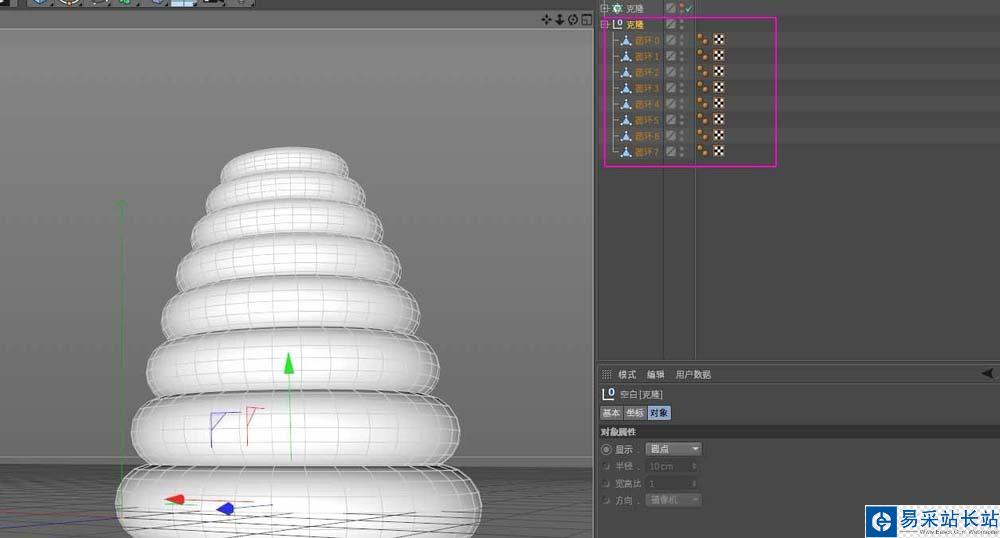Toggle visibility dots of yellow 克隆 null
1000x538 pixels.
coord(681,24)
